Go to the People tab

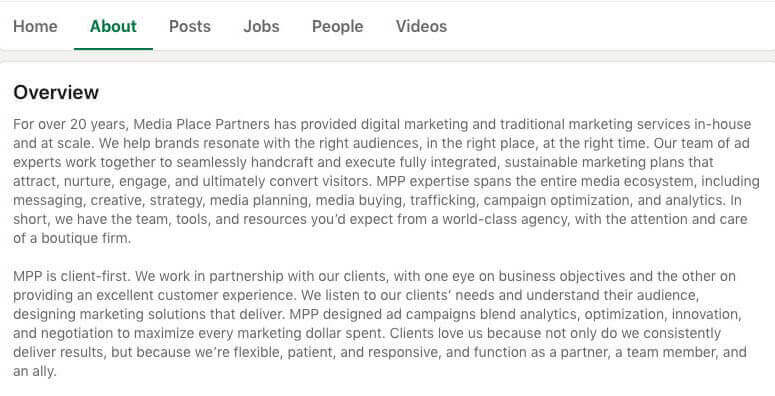pyautogui.click(x=338, y=26)
